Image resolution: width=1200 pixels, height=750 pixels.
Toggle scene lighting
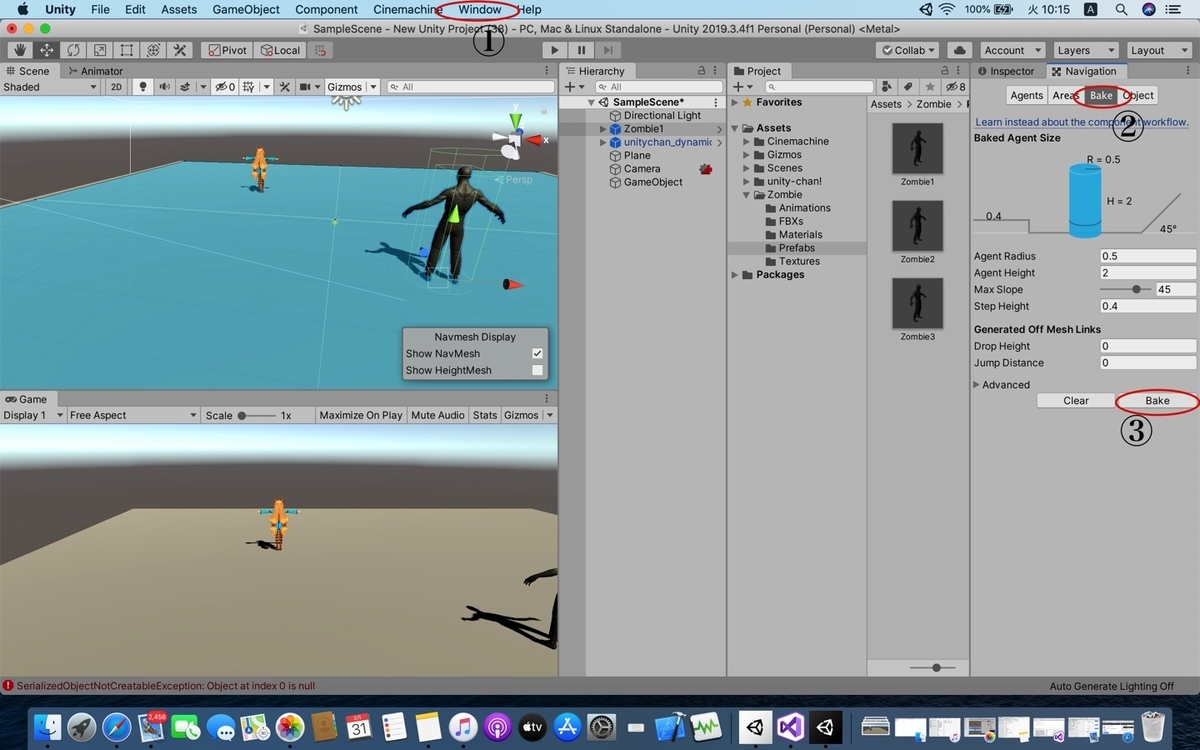point(143,87)
